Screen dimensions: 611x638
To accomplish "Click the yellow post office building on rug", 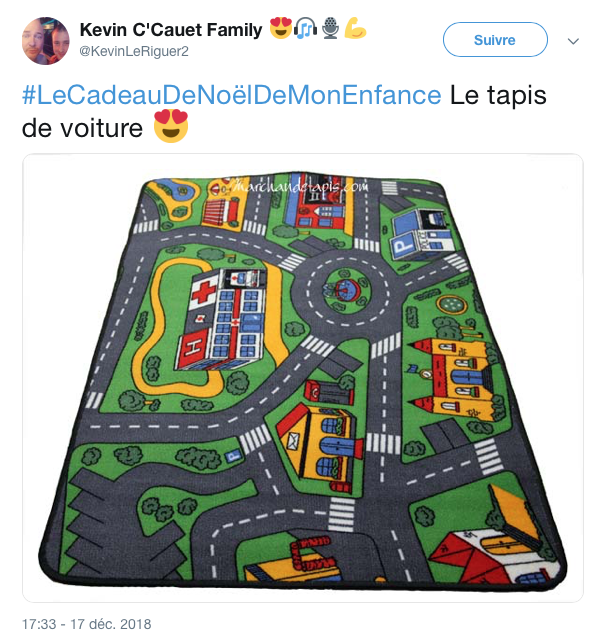I will point(321,444).
